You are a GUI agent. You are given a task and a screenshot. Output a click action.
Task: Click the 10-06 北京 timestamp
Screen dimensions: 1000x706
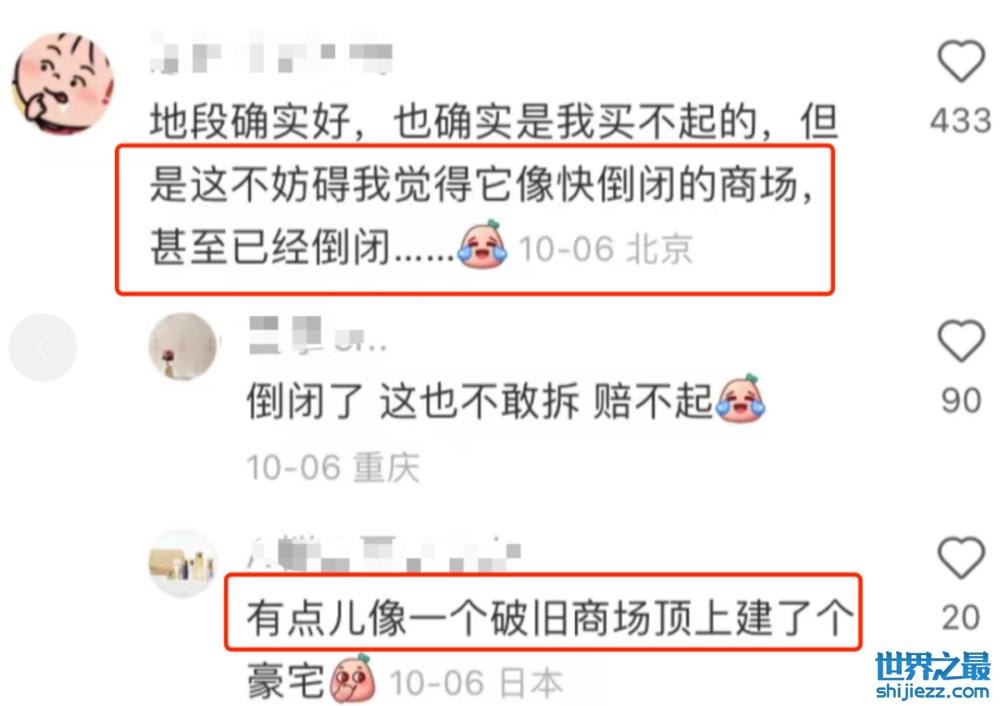pos(605,248)
